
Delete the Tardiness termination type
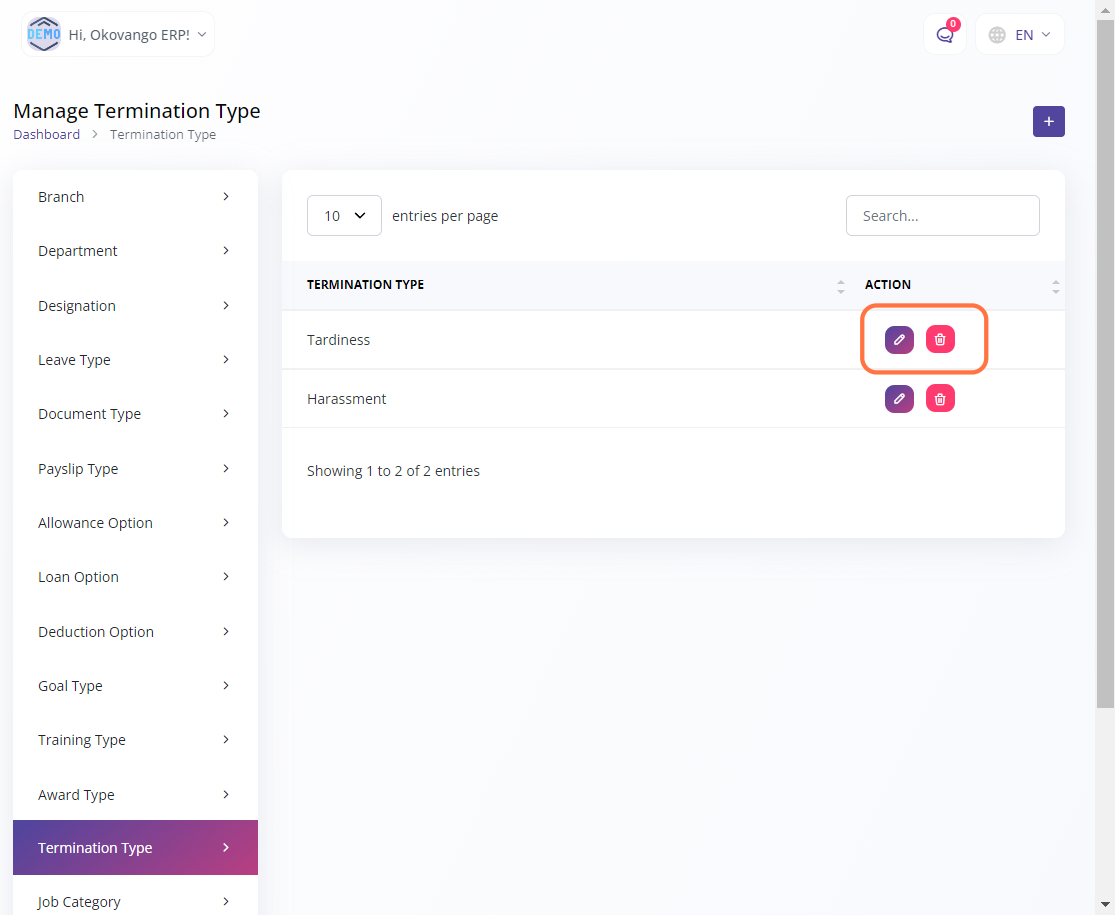(940, 340)
